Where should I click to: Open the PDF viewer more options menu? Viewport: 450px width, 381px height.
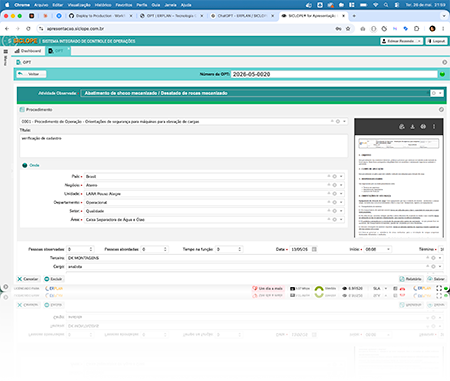point(434,127)
